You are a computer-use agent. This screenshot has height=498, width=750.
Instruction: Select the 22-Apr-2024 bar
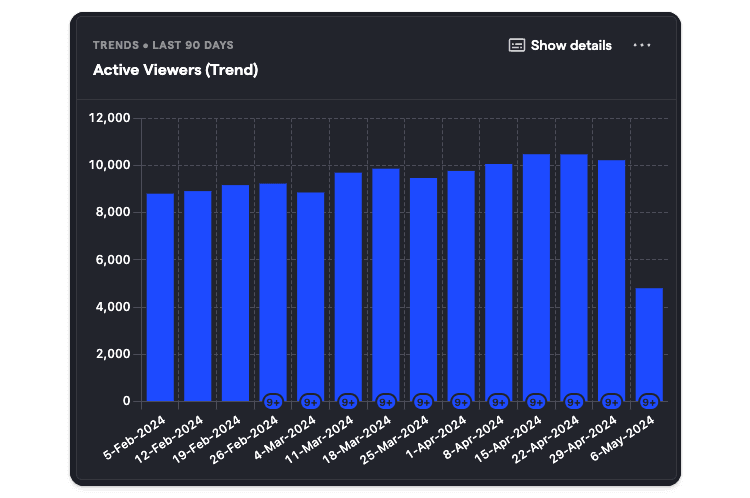[x=574, y=275]
